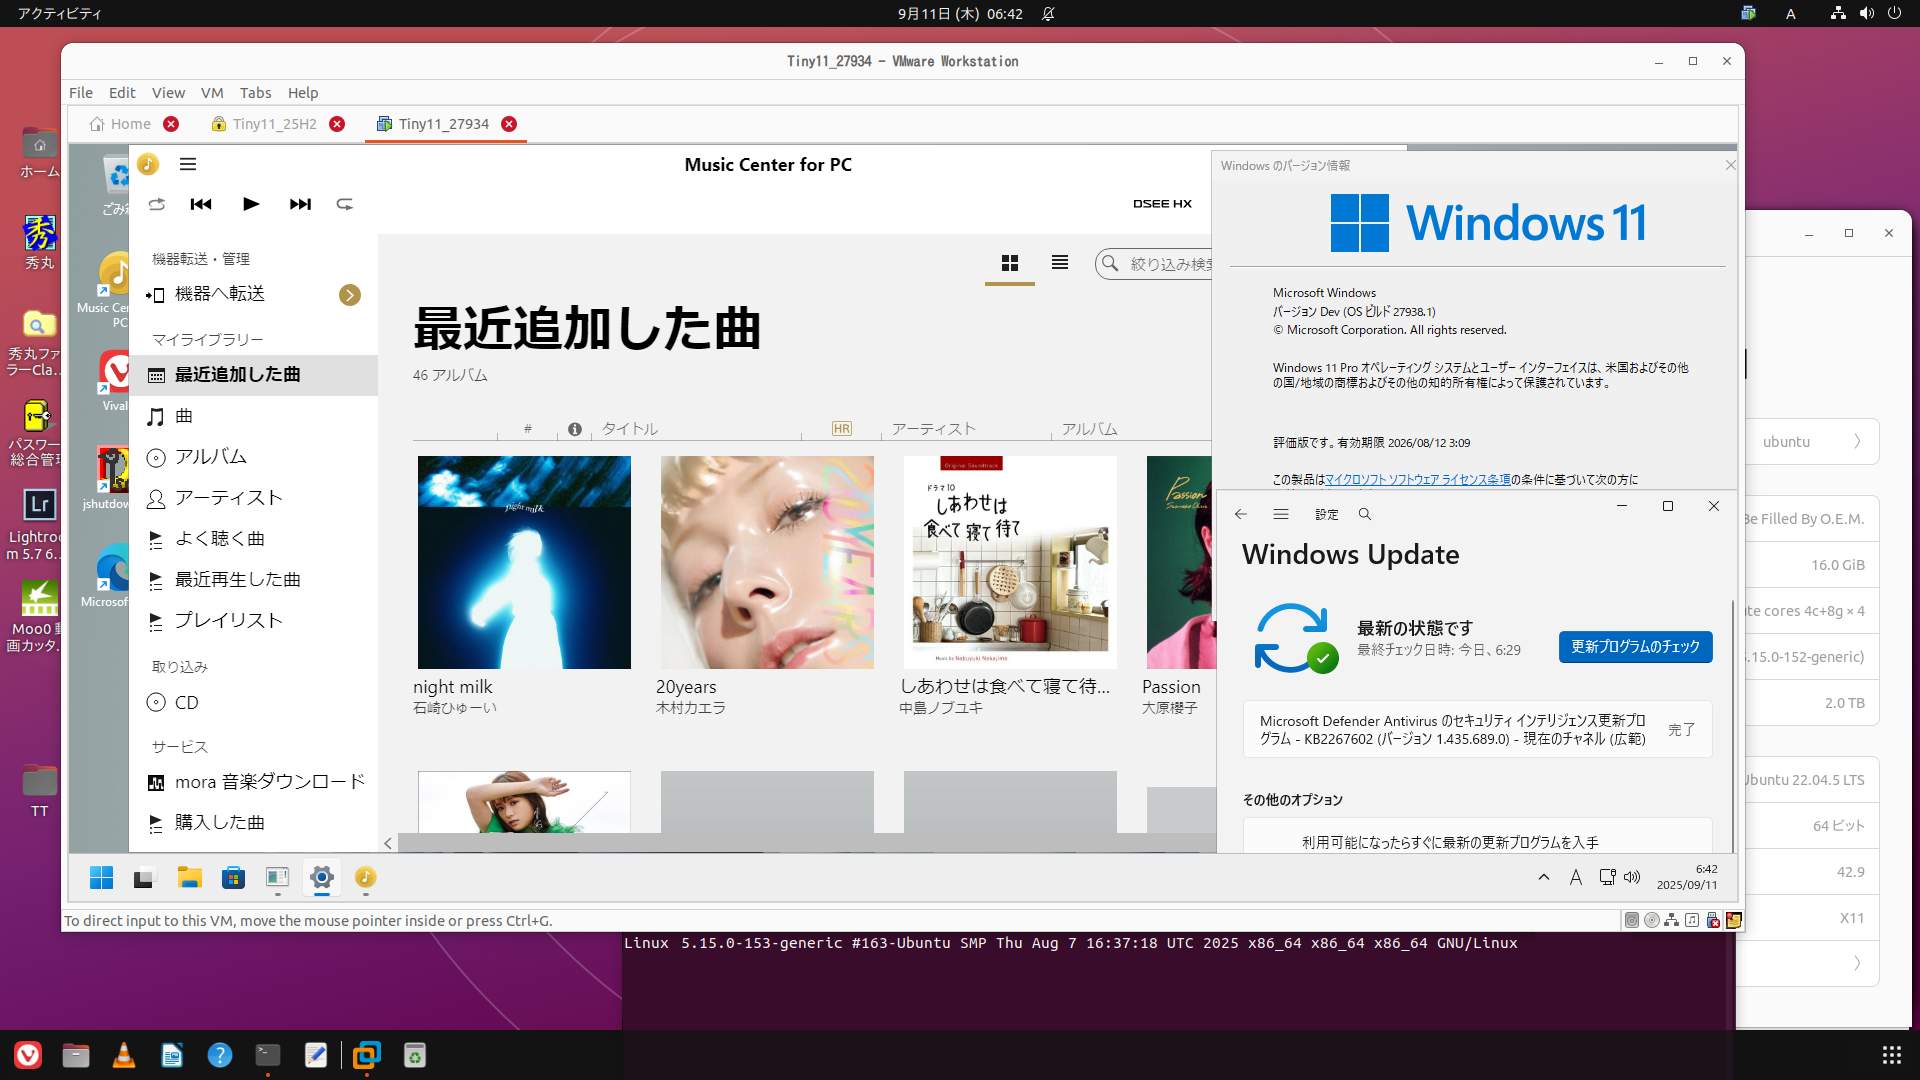Open 最近再生した曲 list
1920x1080 pixels.
click(253, 580)
